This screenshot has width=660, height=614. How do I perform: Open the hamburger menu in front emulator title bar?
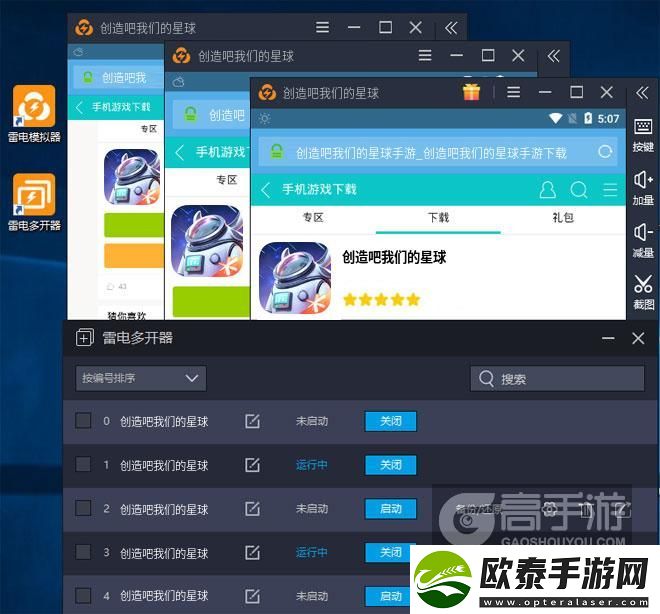point(514,92)
